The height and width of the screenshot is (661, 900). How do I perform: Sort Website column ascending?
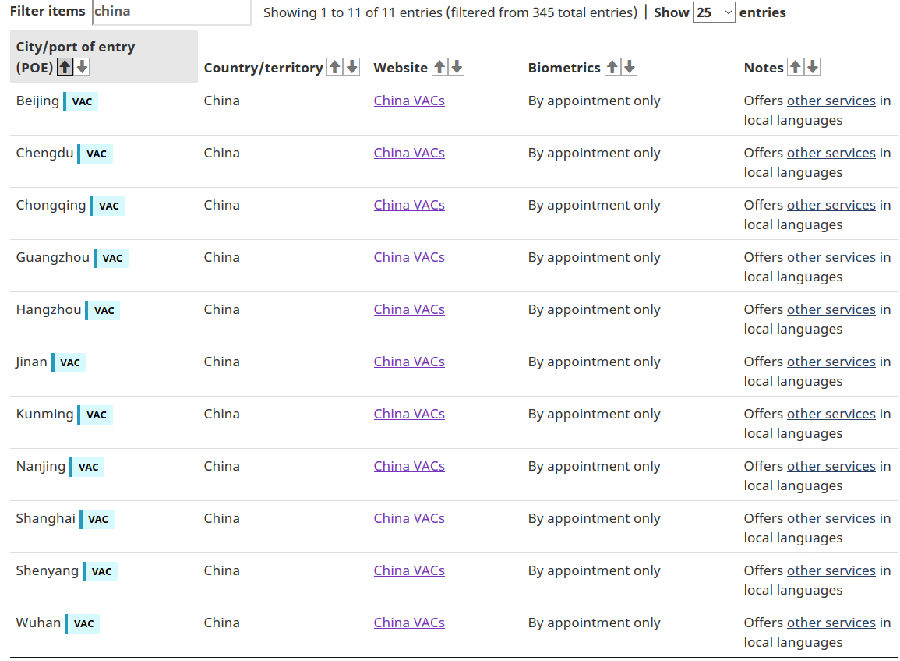(440, 67)
